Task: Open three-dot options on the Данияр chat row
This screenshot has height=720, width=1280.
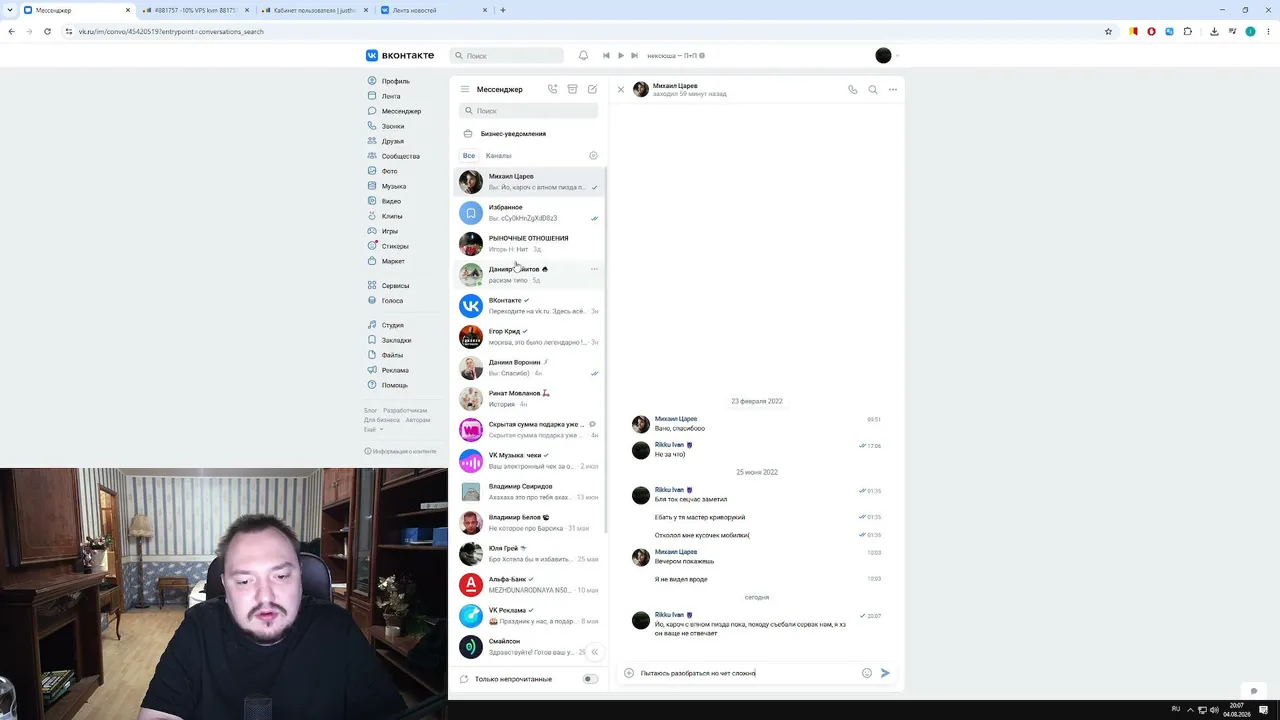Action: 594,269
